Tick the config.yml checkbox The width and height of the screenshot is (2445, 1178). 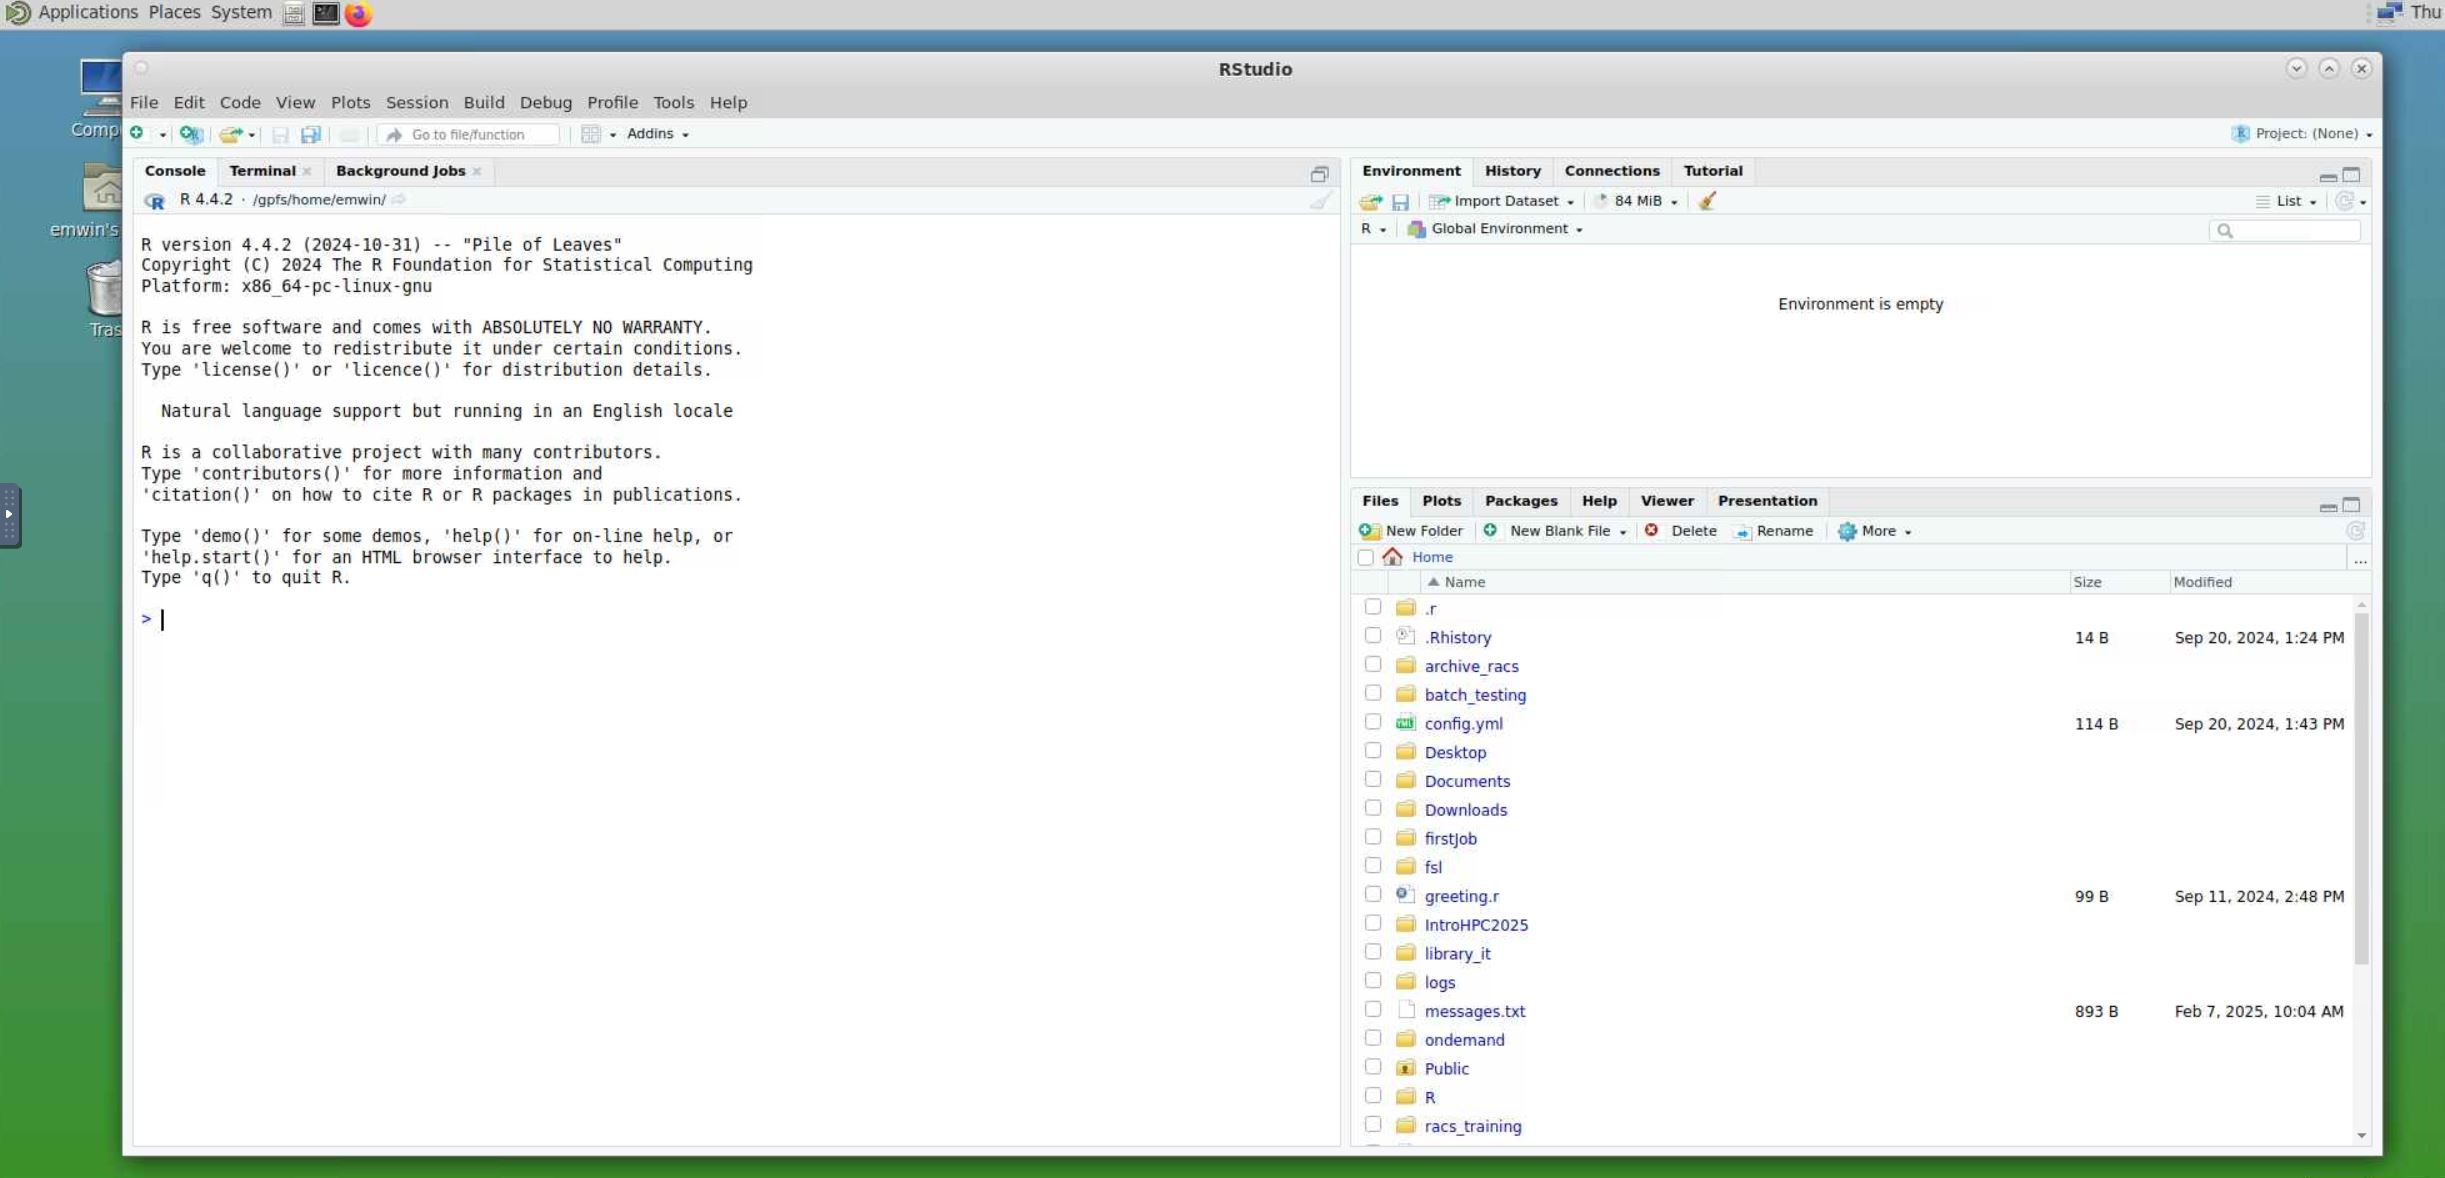click(1373, 722)
